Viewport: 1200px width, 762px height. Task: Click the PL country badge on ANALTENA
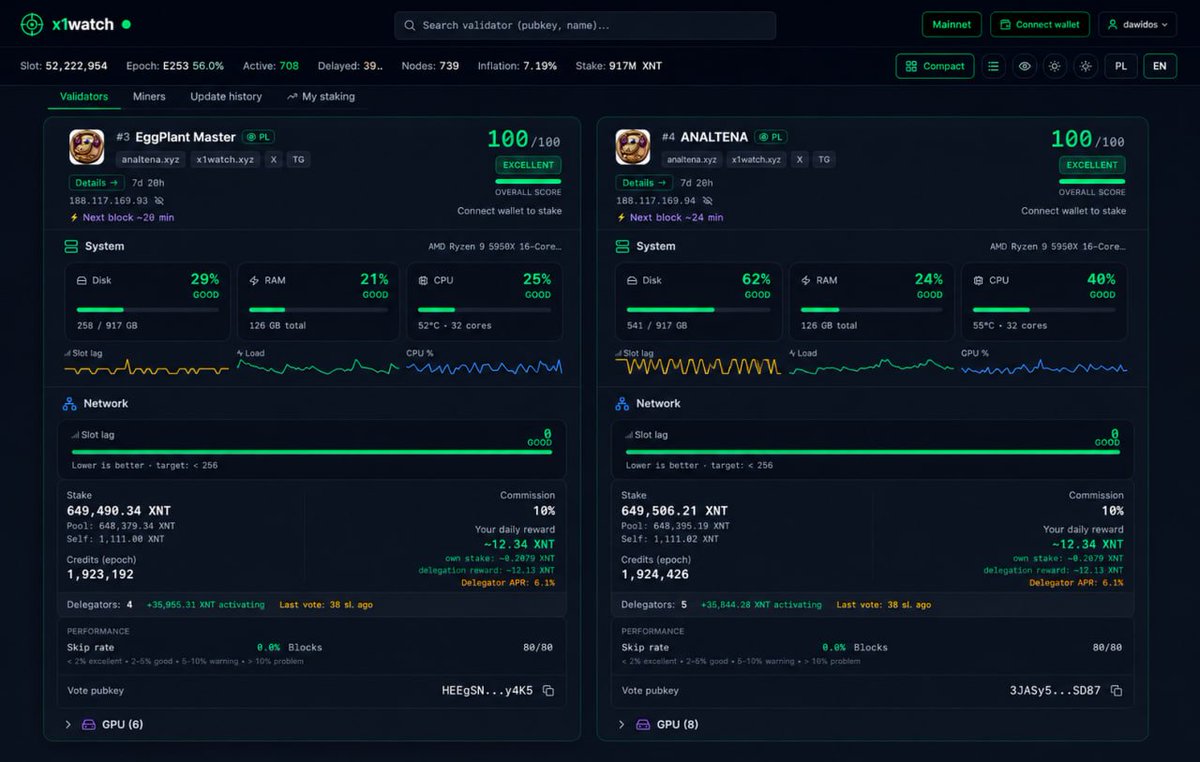[x=771, y=137]
